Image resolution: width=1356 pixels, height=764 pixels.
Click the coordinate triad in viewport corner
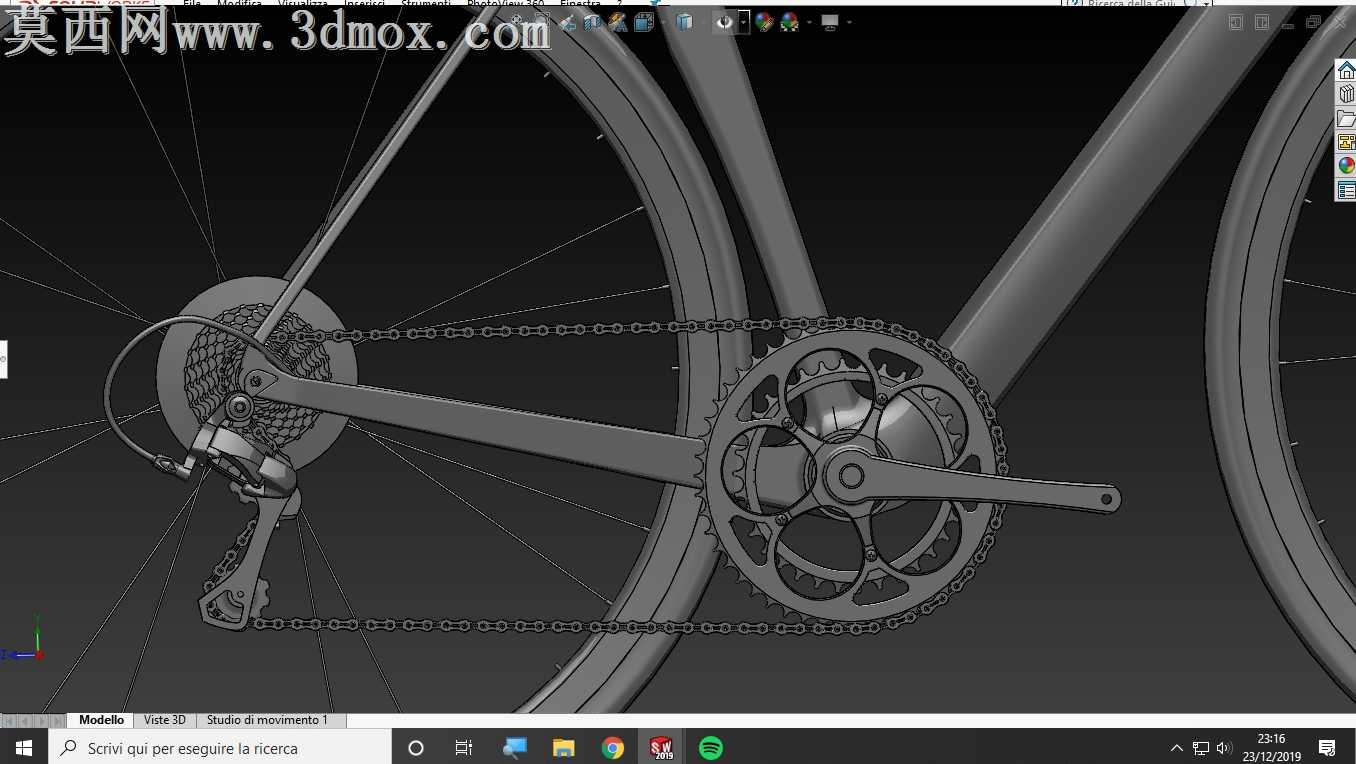(x=24, y=640)
